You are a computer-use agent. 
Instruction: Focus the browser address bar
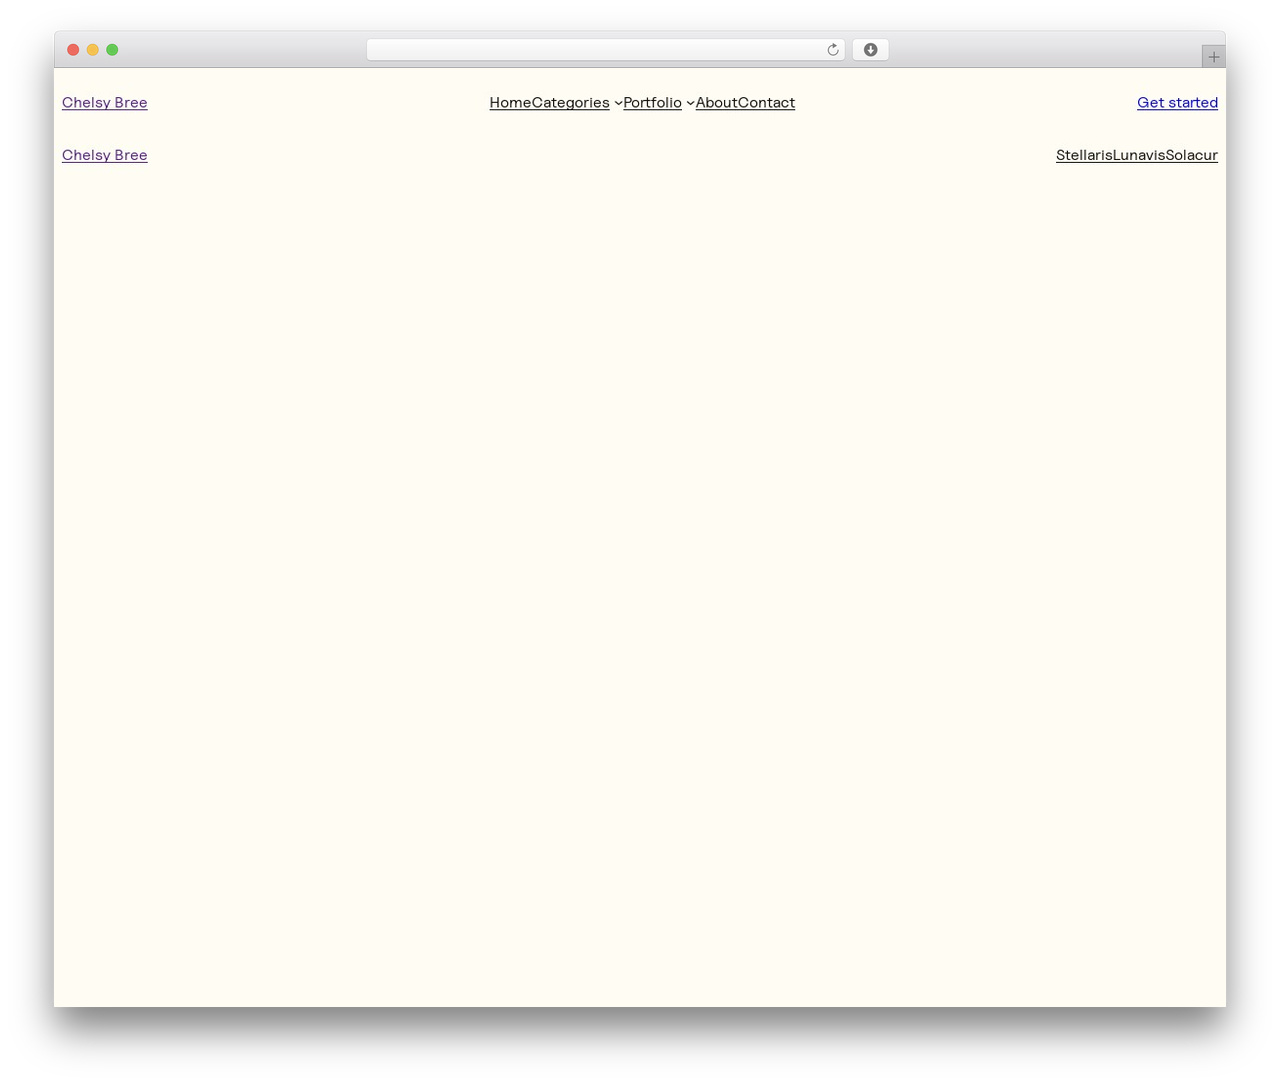pos(605,50)
